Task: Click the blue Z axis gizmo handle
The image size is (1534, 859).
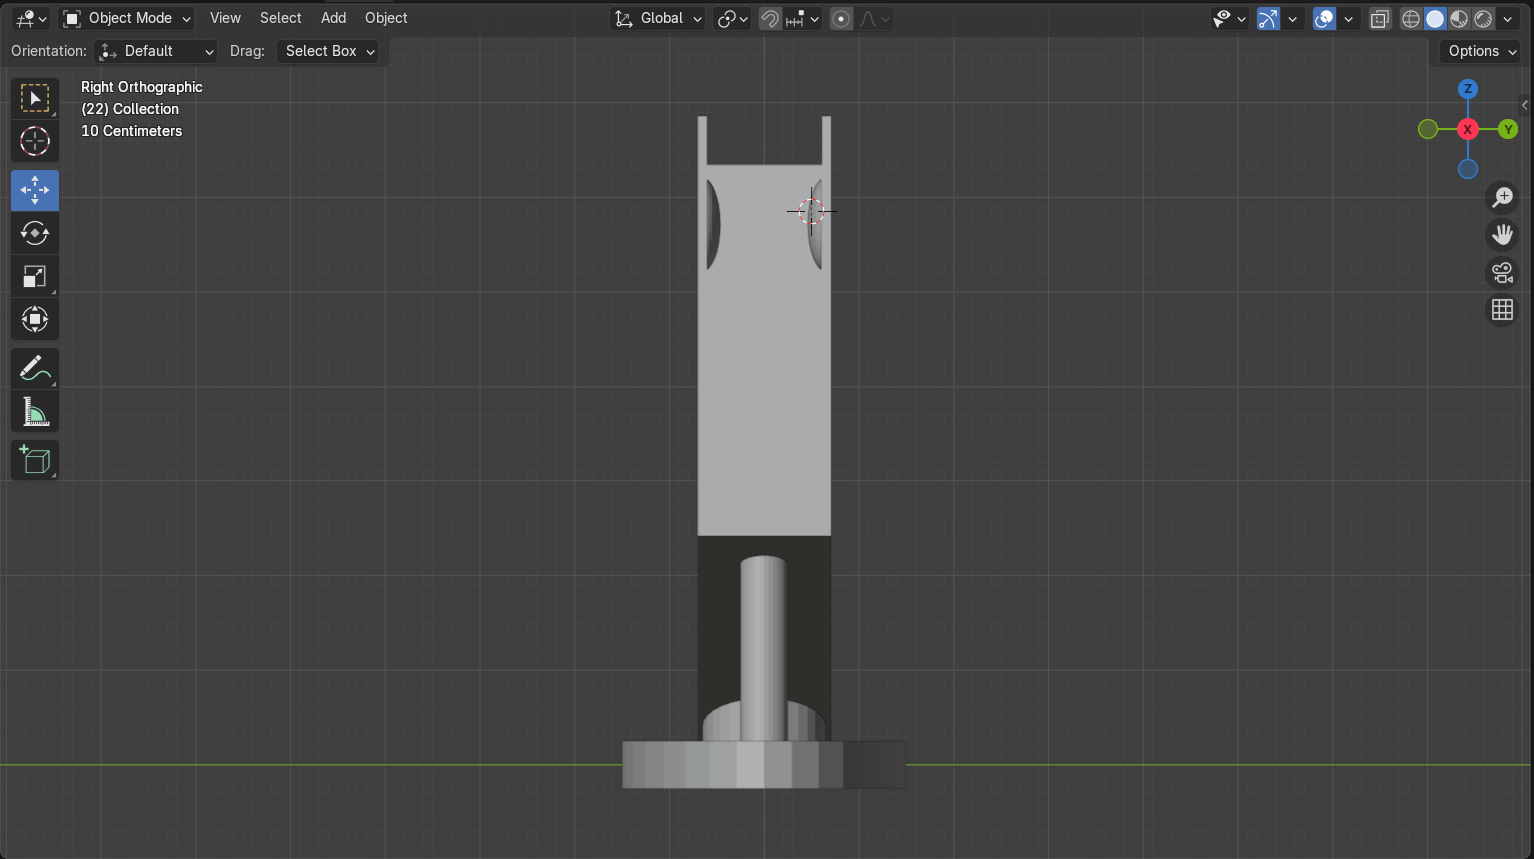Action: point(1467,89)
